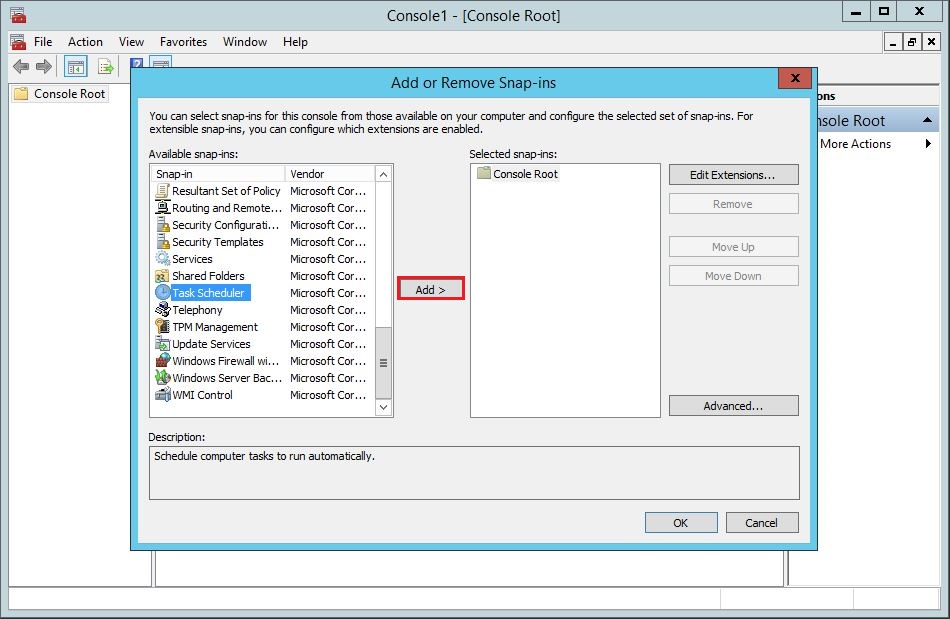
Task: Click the Vendor column header
Action: pyautogui.click(x=330, y=174)
